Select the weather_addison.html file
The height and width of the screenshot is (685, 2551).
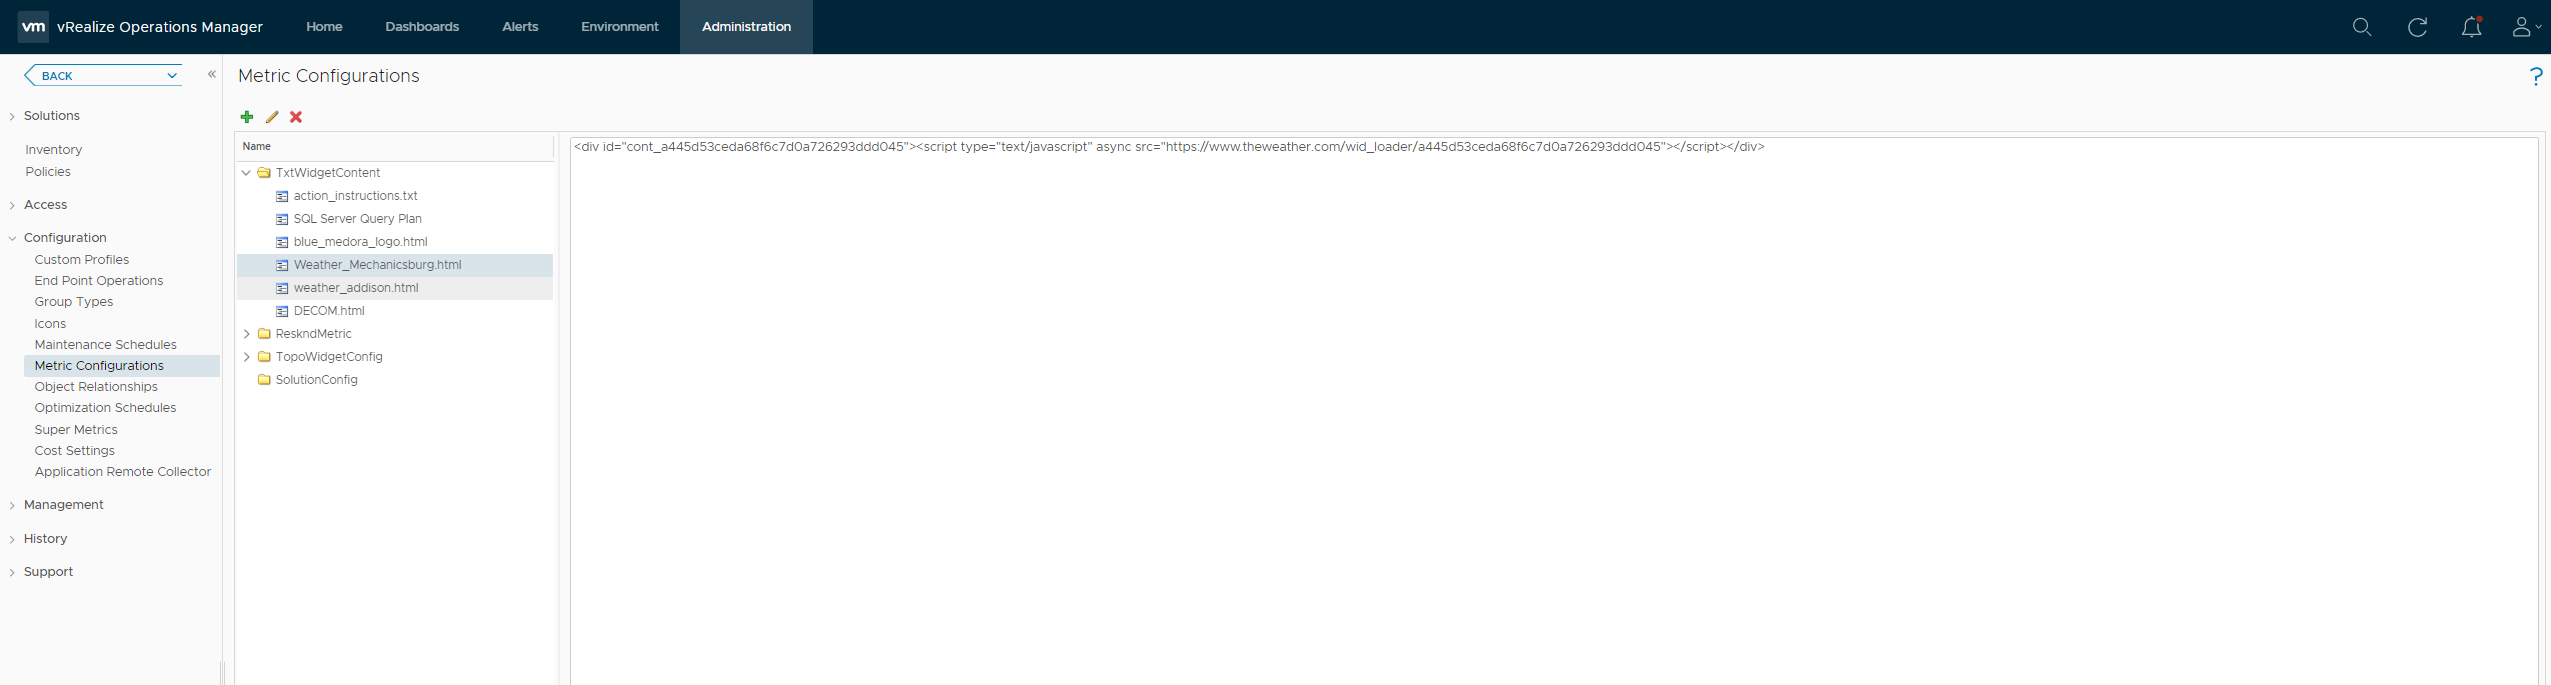[x=356, y=288]
